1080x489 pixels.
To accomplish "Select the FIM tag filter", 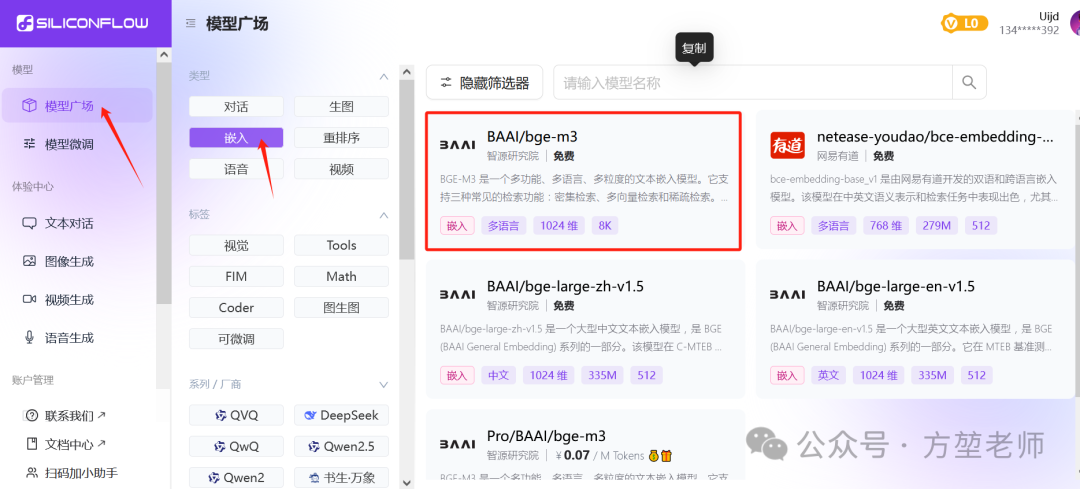I will (x=236, y=276).
